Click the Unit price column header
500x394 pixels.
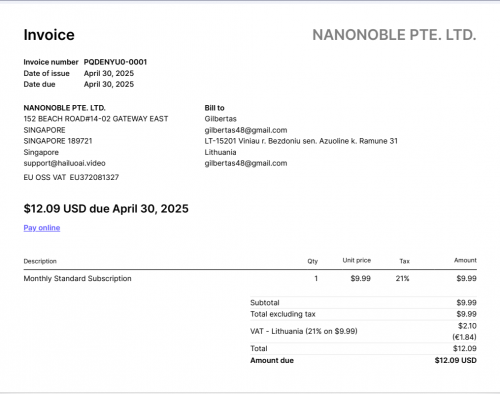click(357, 260)
